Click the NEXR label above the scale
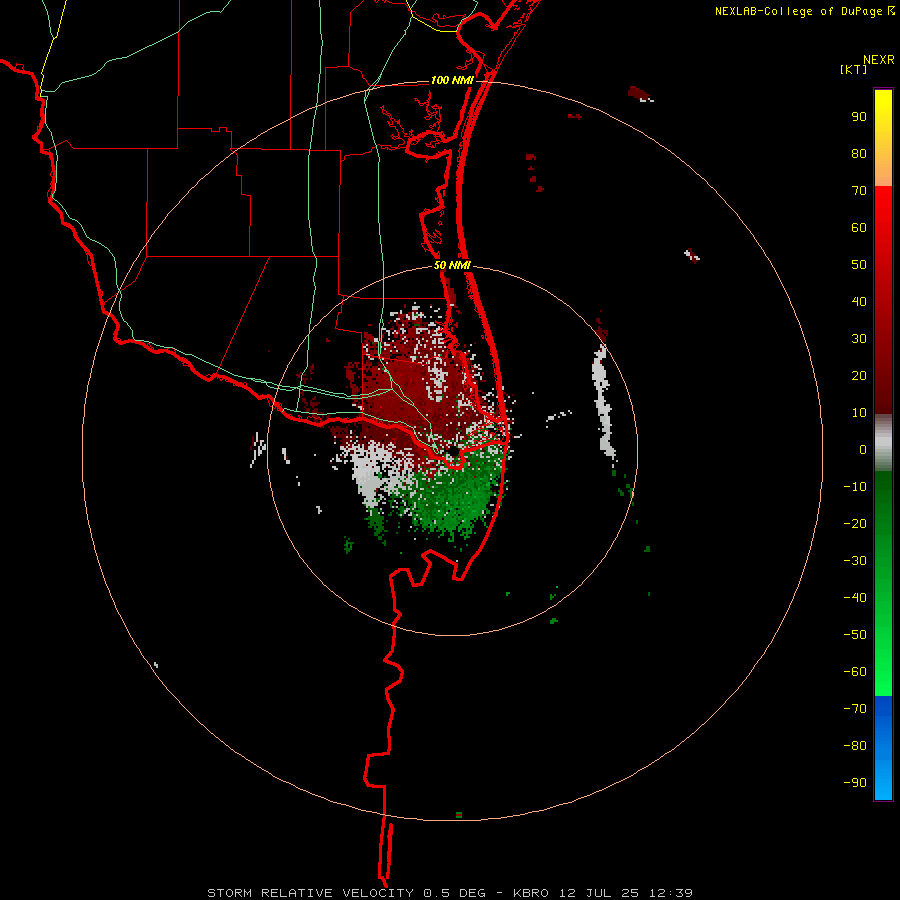The height and width of the screenshot is (900, 900). point(878,60)
